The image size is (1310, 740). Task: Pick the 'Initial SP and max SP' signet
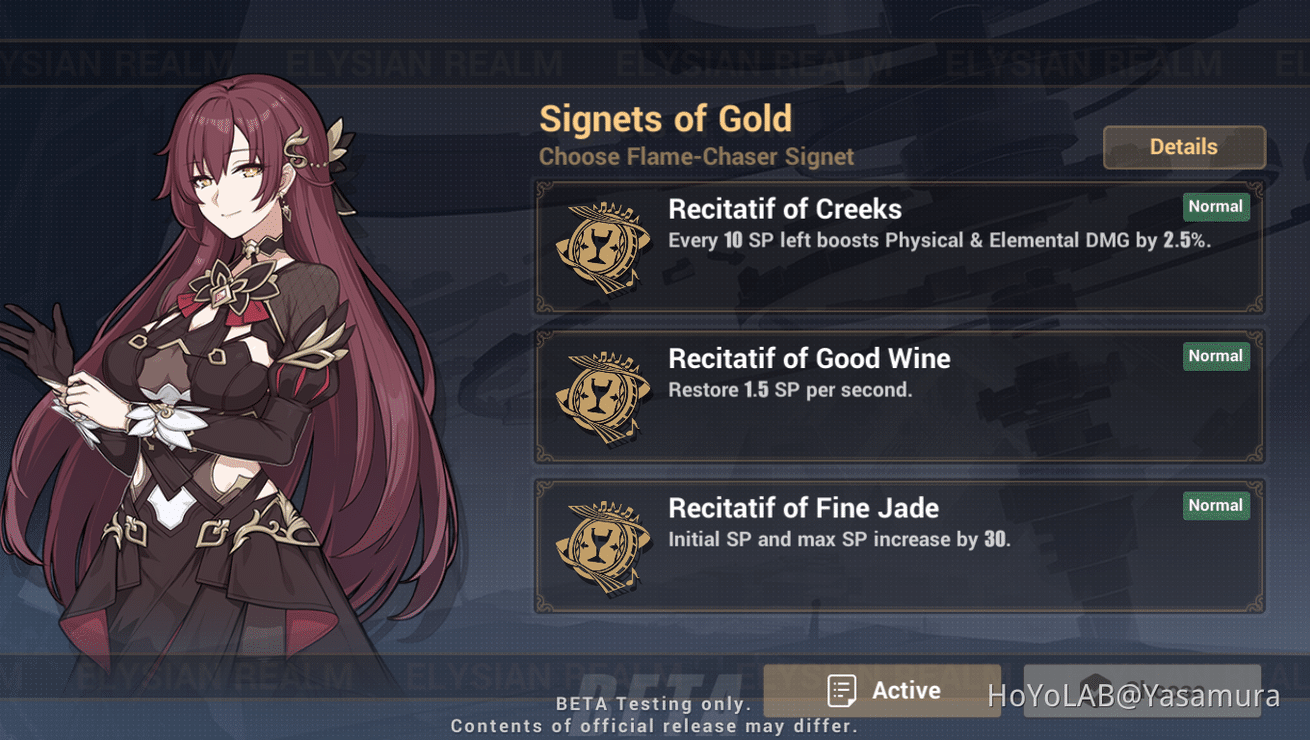coord(839,540)
